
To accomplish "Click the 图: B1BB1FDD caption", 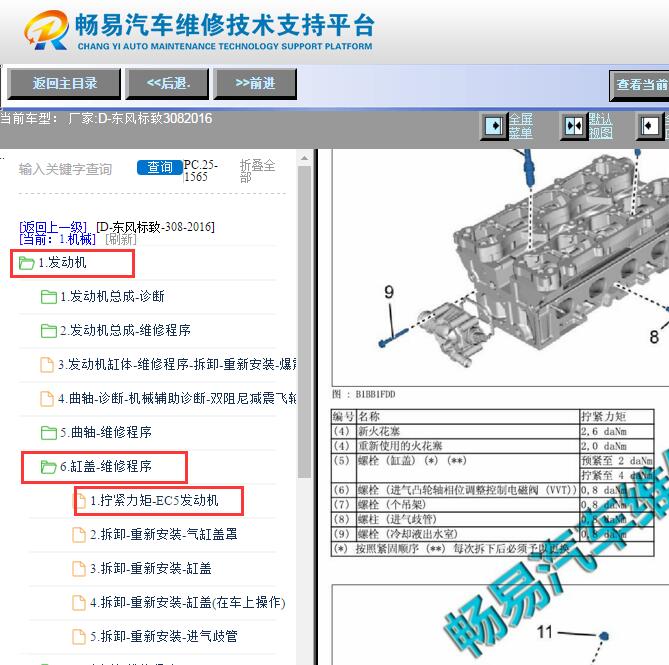I will [364, 394].
